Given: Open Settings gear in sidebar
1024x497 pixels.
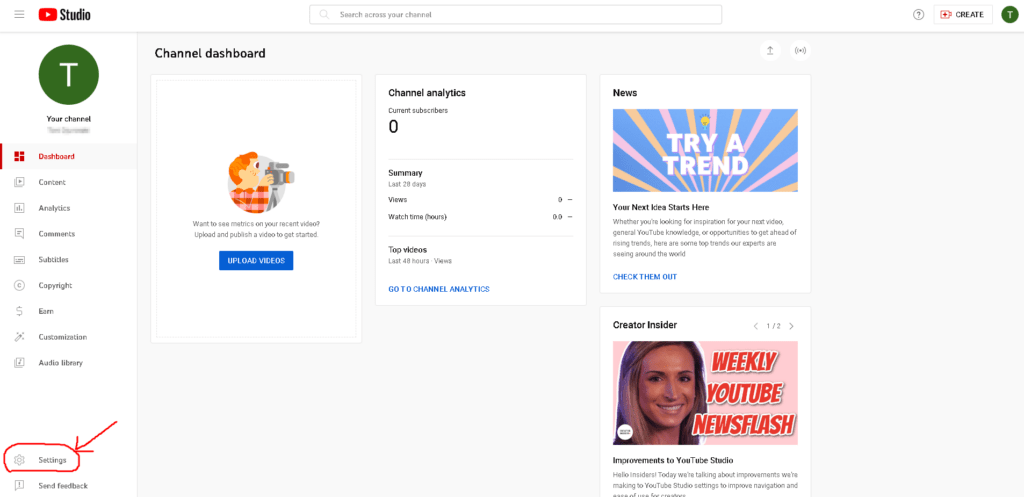Looking at the screenshot, I should tap(52, 460).
